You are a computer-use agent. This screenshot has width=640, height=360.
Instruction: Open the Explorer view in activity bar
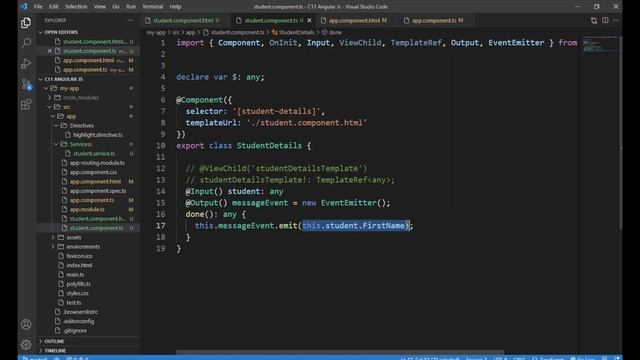coord(26,23)
